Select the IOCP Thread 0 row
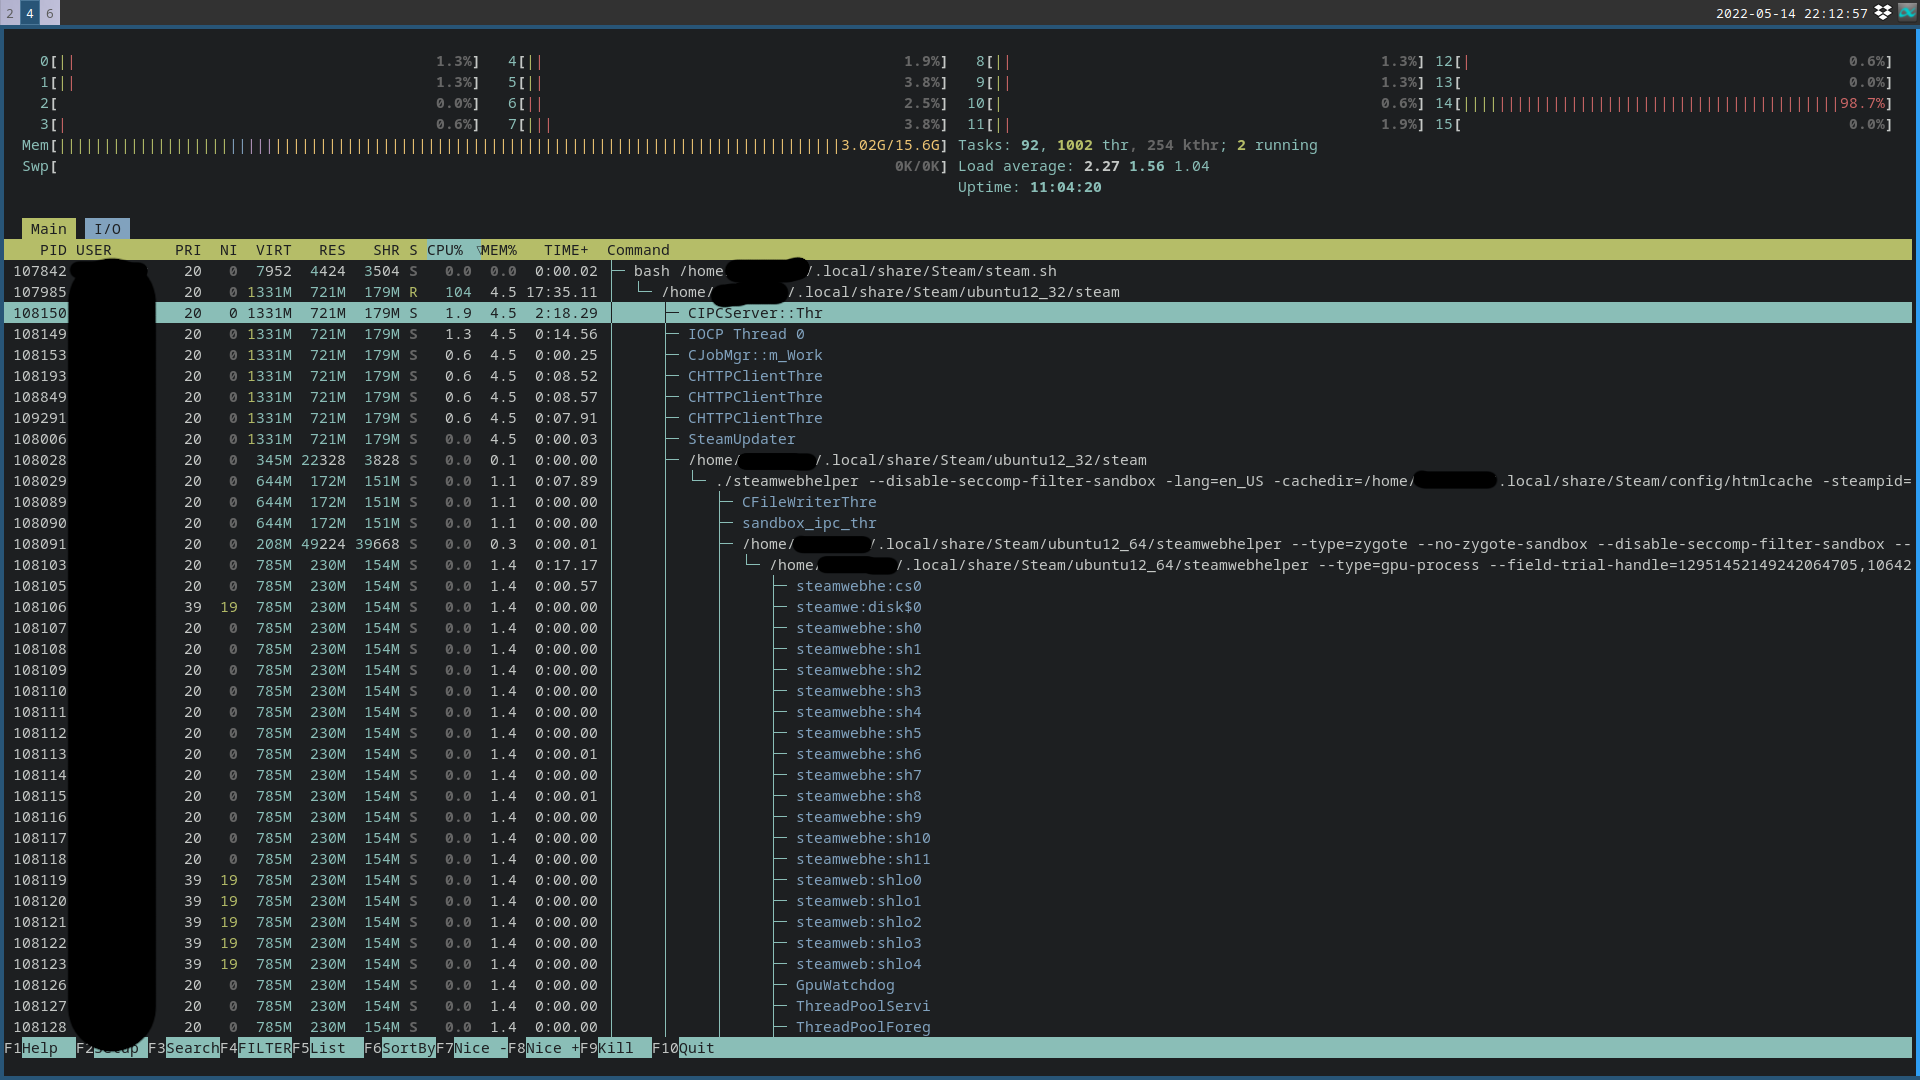 click(x=958, y=334)
